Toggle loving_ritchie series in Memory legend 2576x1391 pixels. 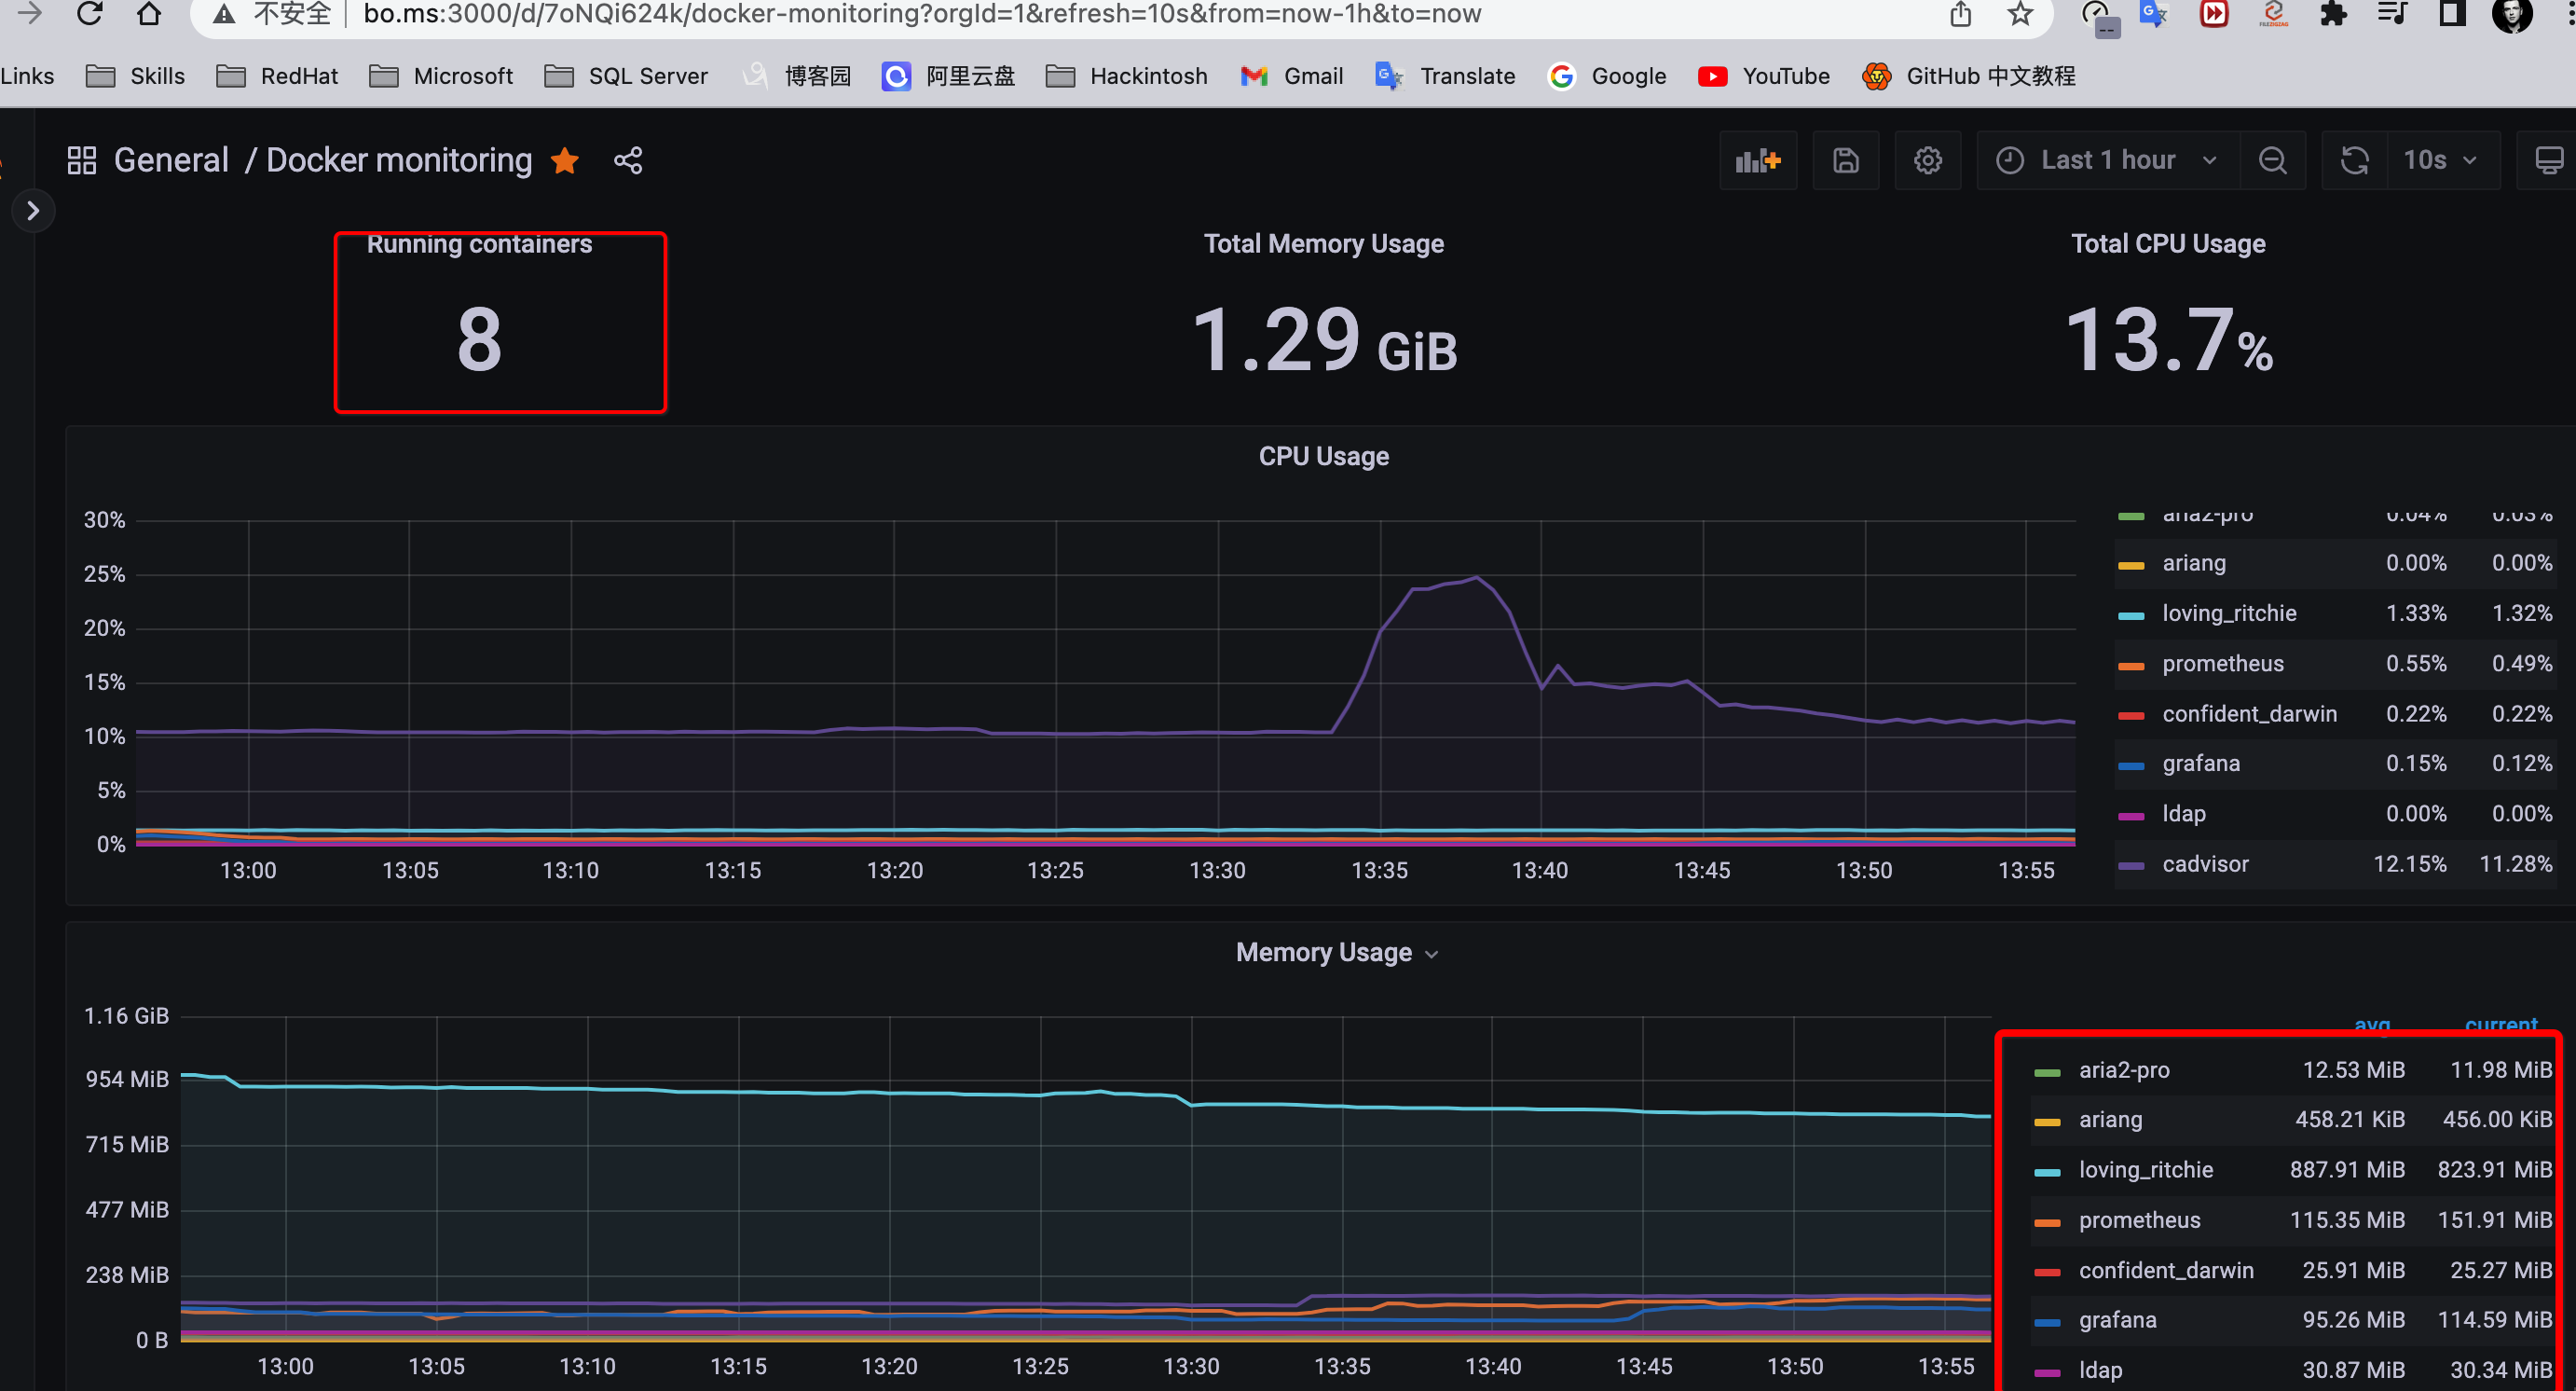click(x=2145, y=1169)
